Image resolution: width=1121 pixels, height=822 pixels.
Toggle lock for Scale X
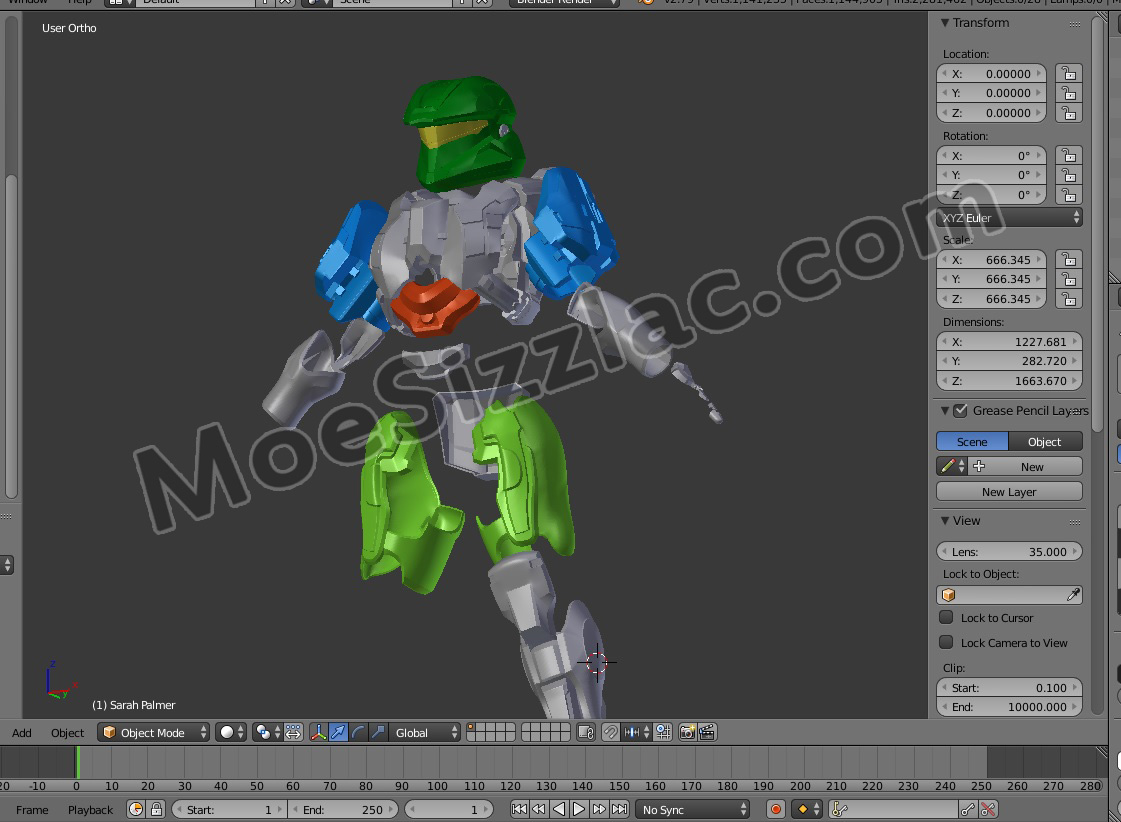coord(1069,259)
